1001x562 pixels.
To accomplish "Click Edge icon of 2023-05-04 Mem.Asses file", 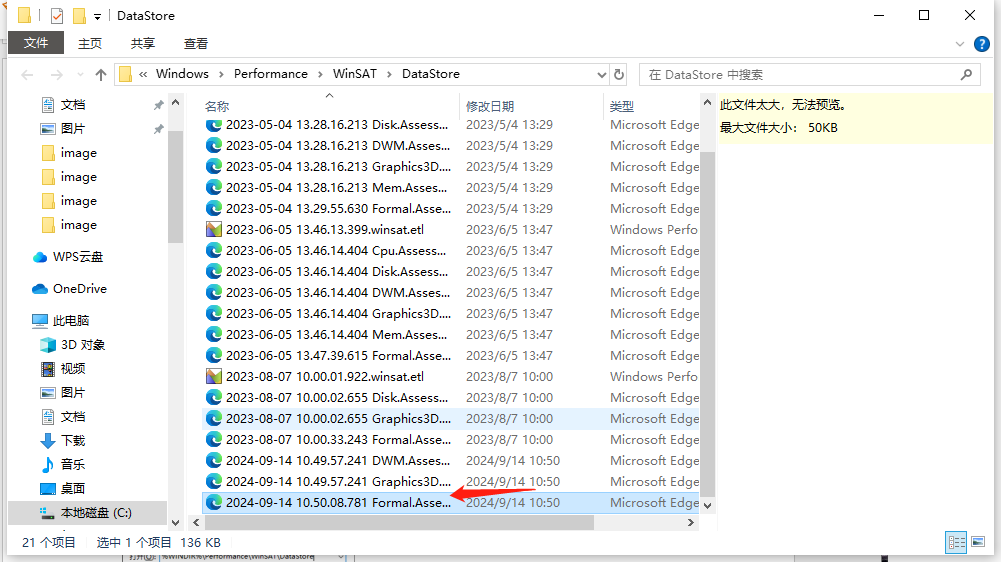I will coord(214,188).
